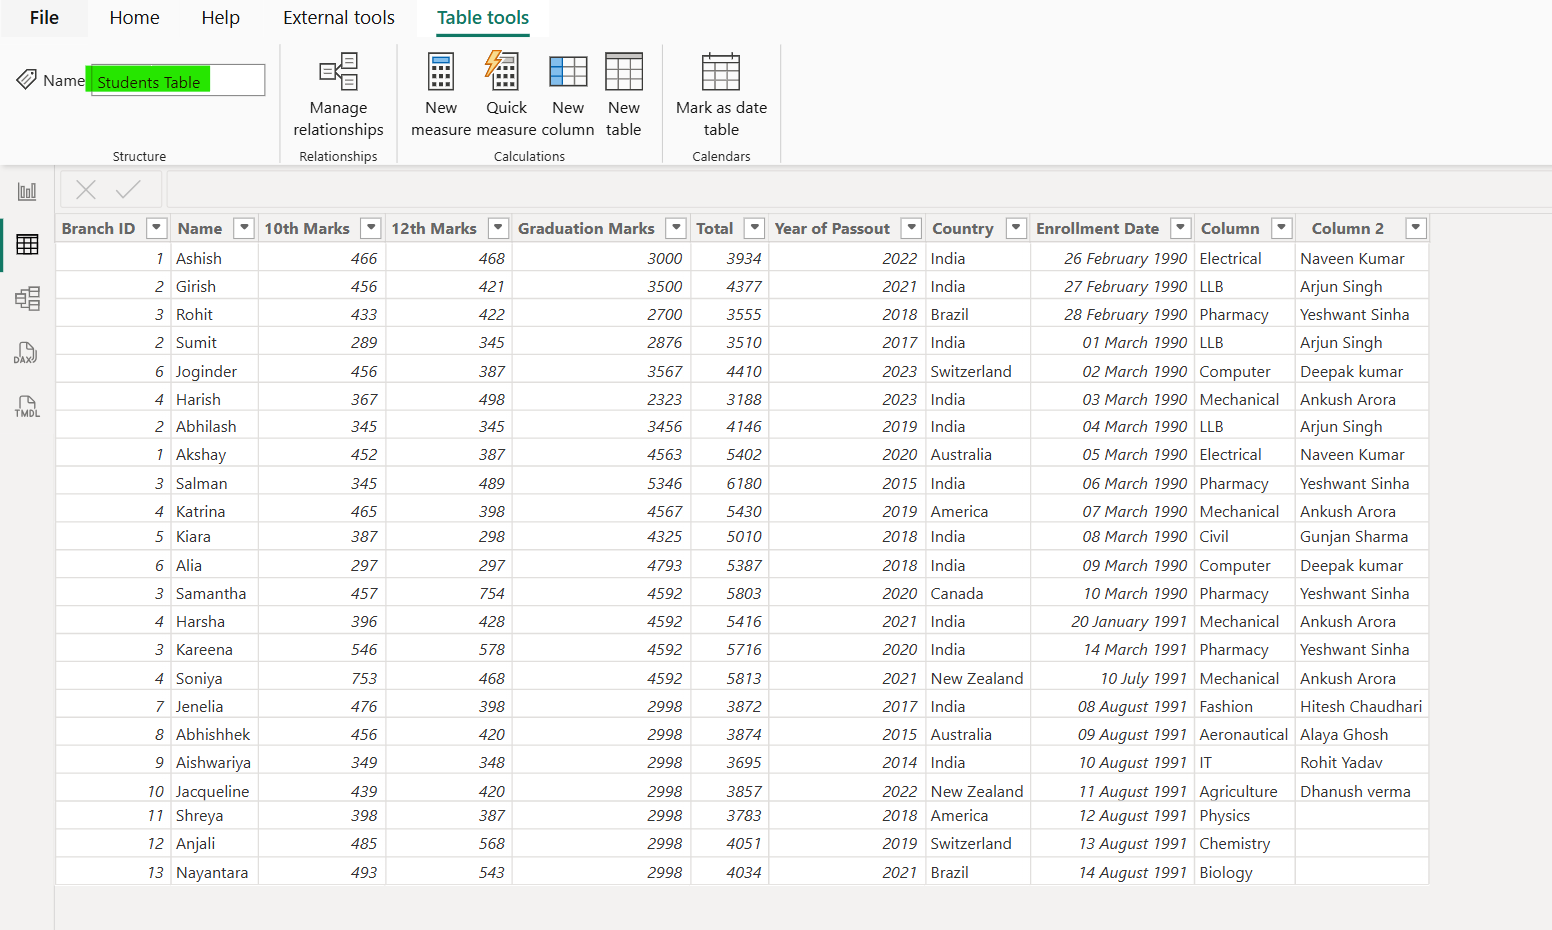Screen dimensions: 1552x930
Task: Open the TMDL view
Action: coord(27,406)
